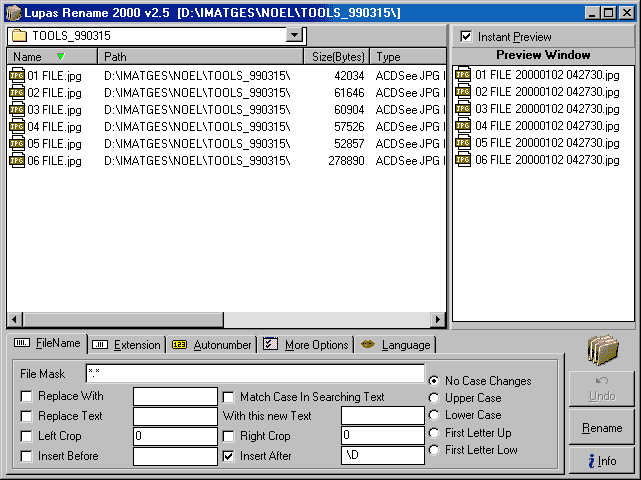Select the 03 FILE.jpg file icon
The width and height of the screenshot is (641, 480).
(17, 109)
